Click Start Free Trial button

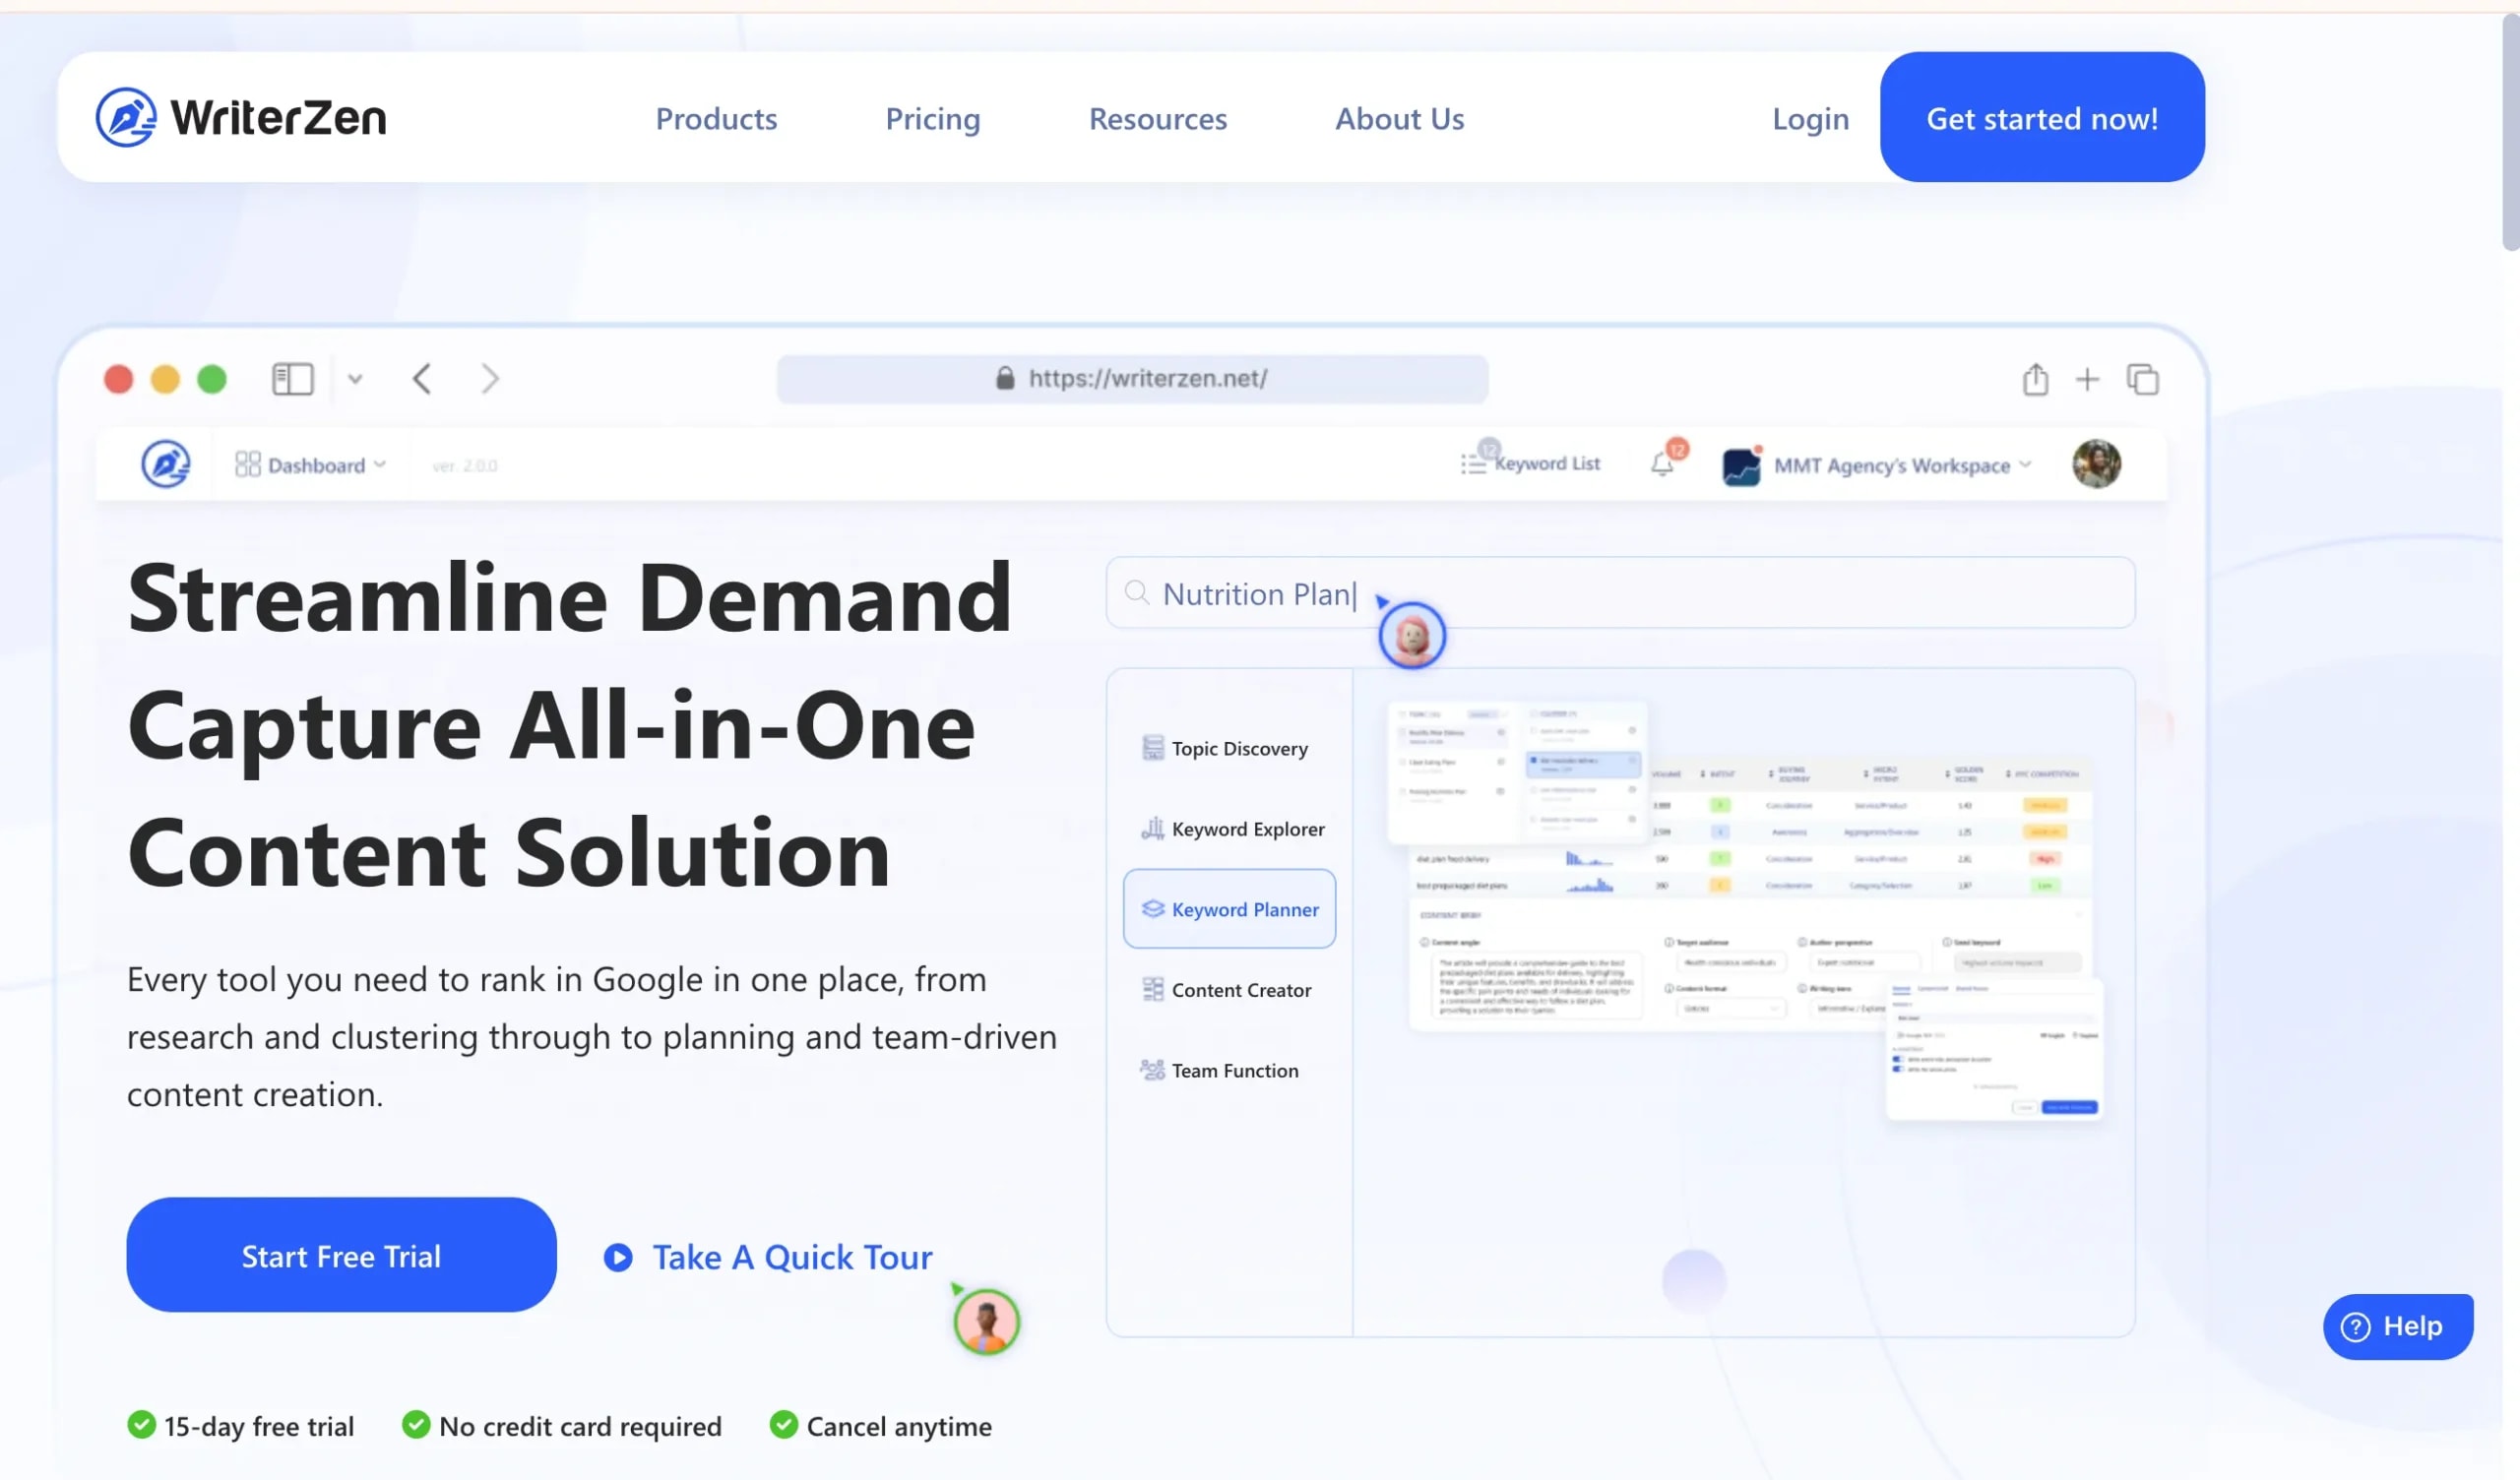click(341, 1254)
